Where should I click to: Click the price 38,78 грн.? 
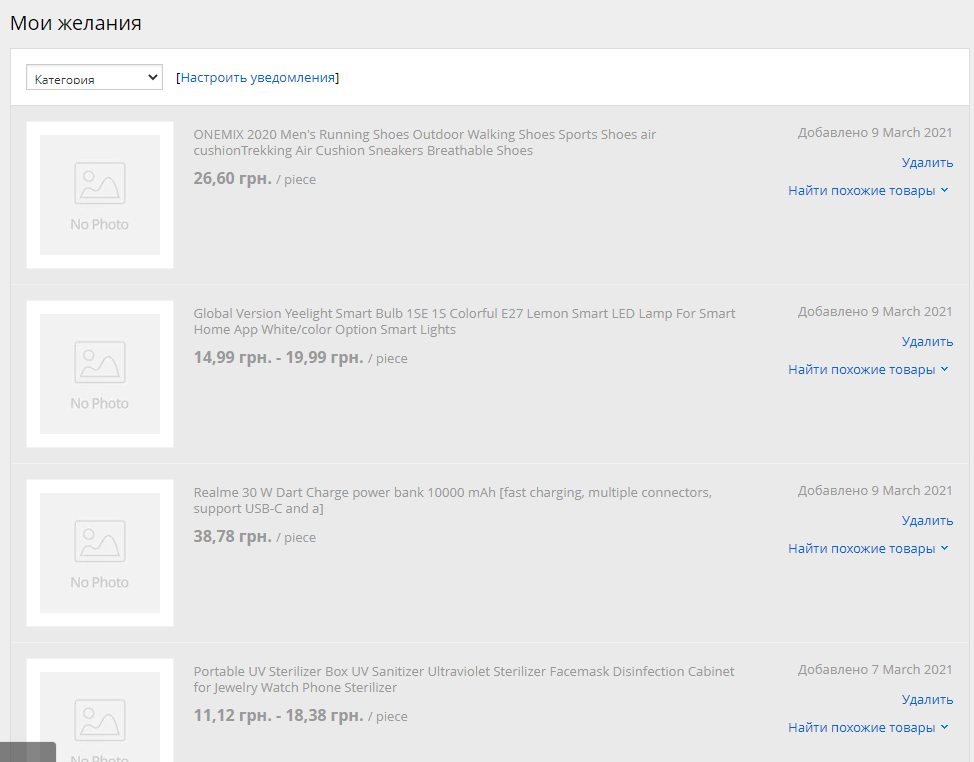coord(232,536)
